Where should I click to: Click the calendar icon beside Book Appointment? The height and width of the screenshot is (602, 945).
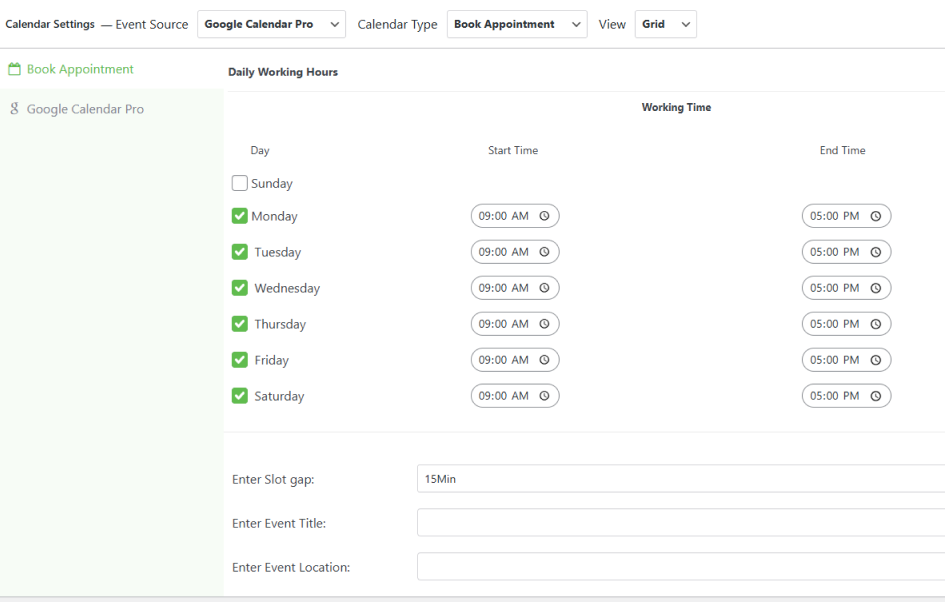15,69
